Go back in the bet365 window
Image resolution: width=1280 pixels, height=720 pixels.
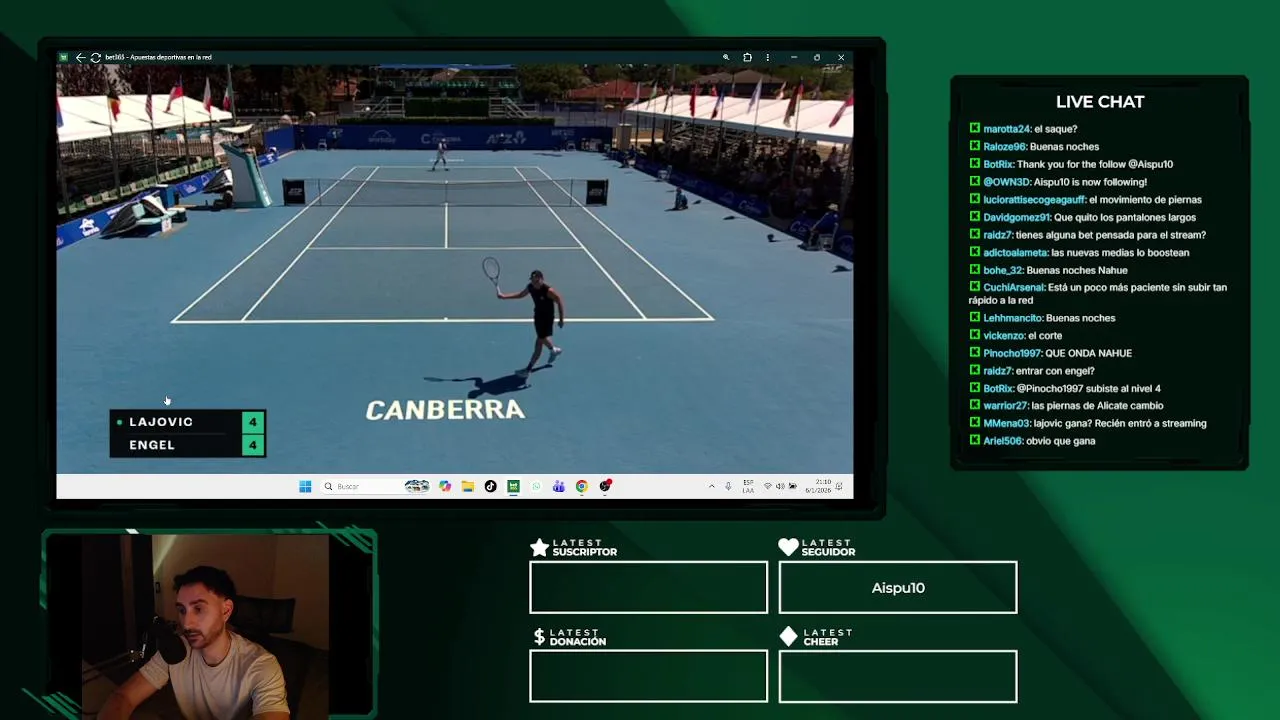pyautogui.click(x=80, y=58)
